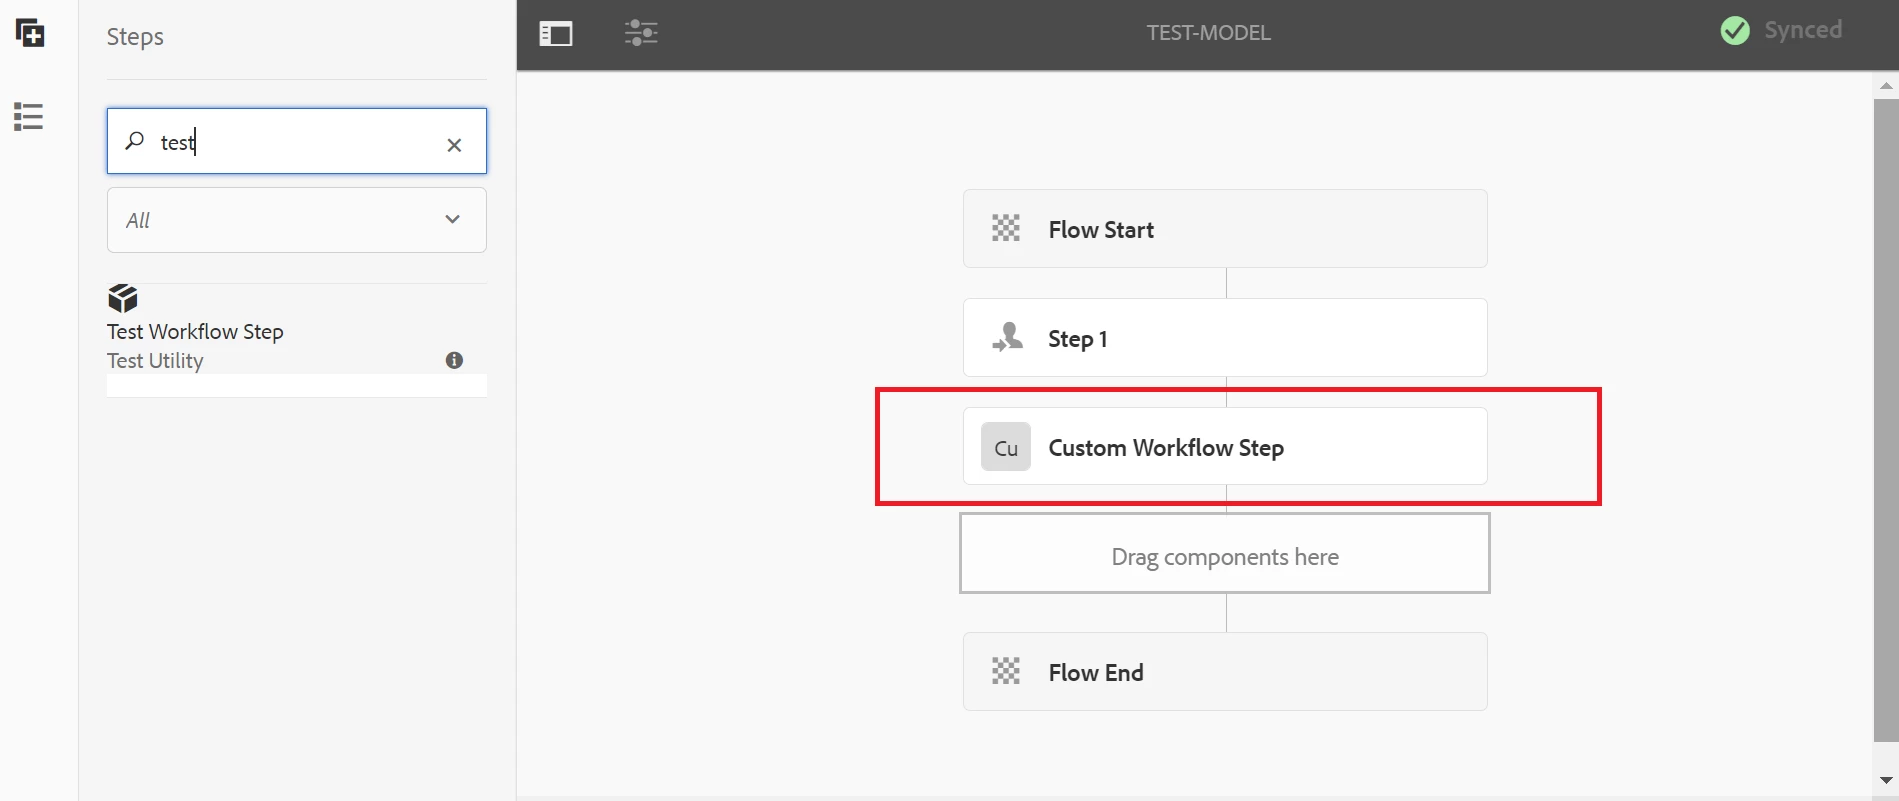The height and width of the screenshot is (801, 1899).
Task: Click the Flow End checkered icon
Action: click(x=1006, y=671)
